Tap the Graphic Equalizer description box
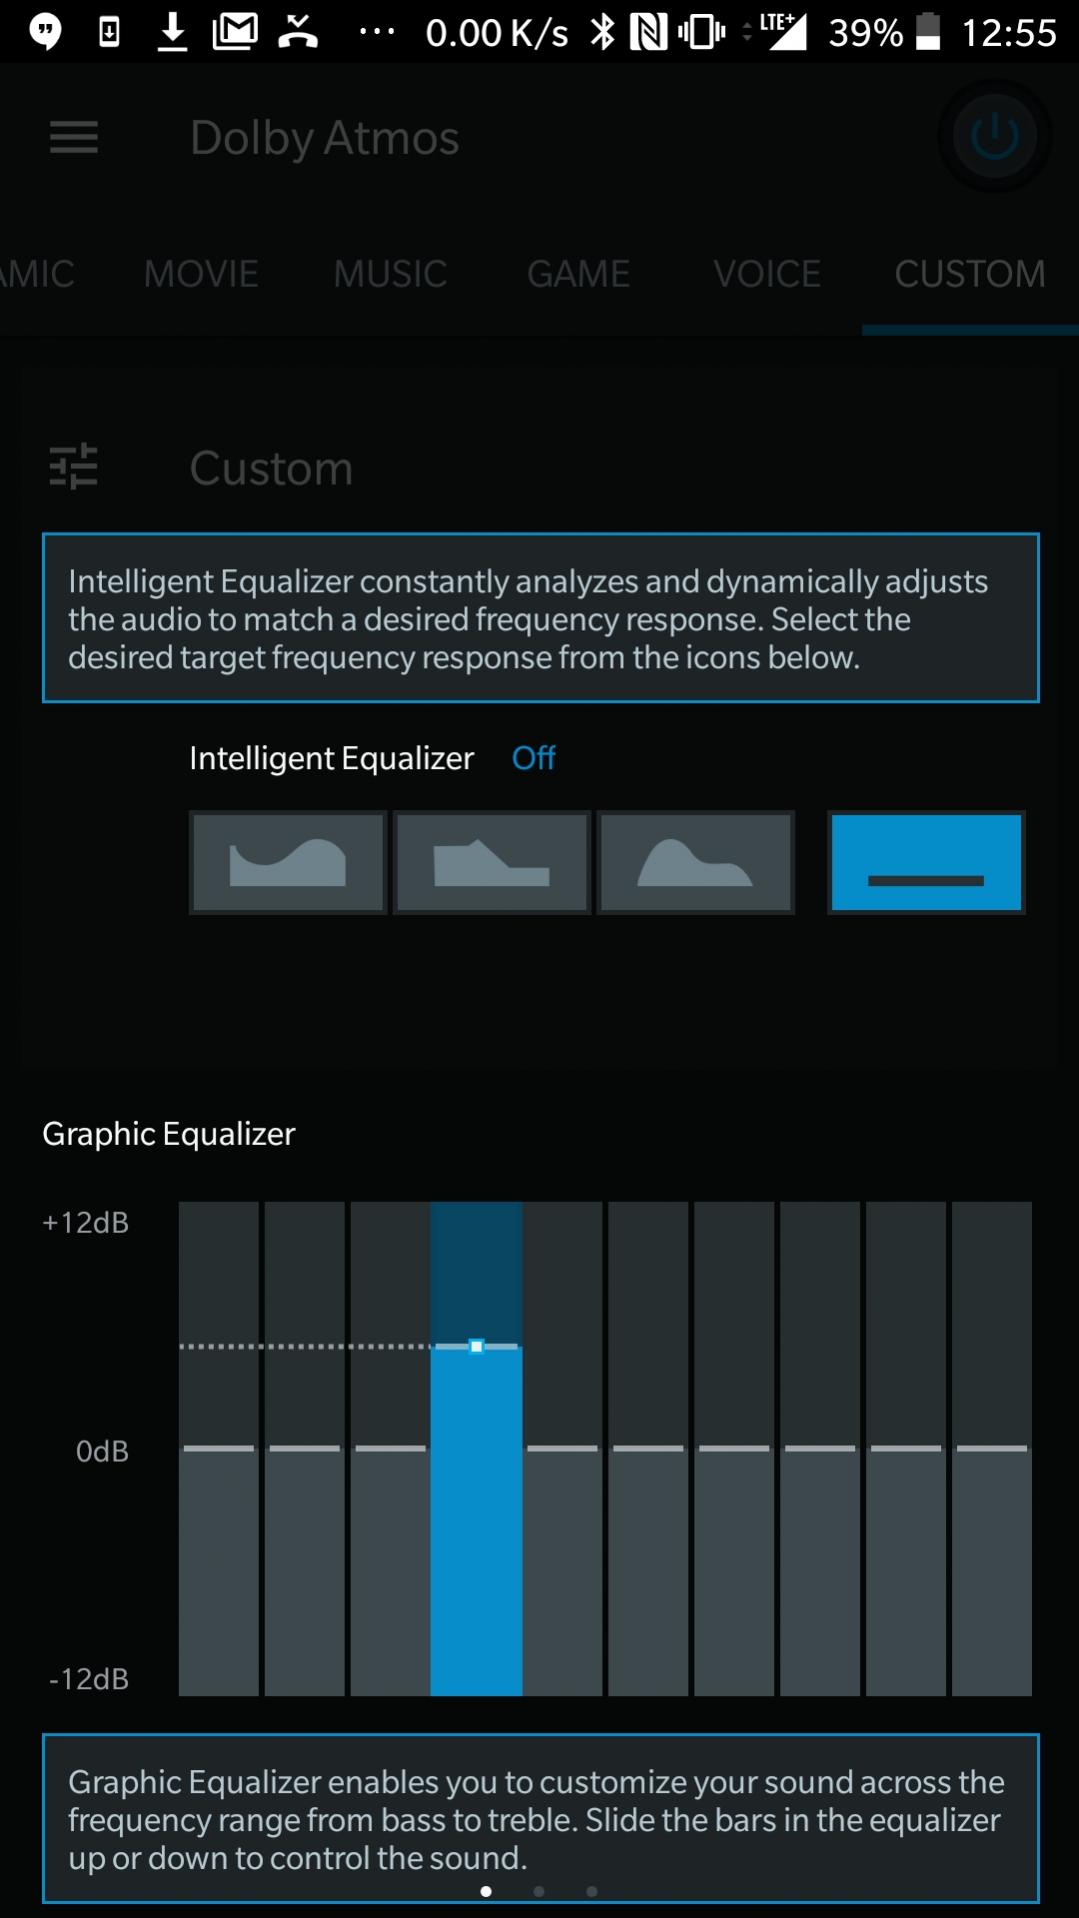This screenshot has height=1918, width=1079. tap(540, 1818)
